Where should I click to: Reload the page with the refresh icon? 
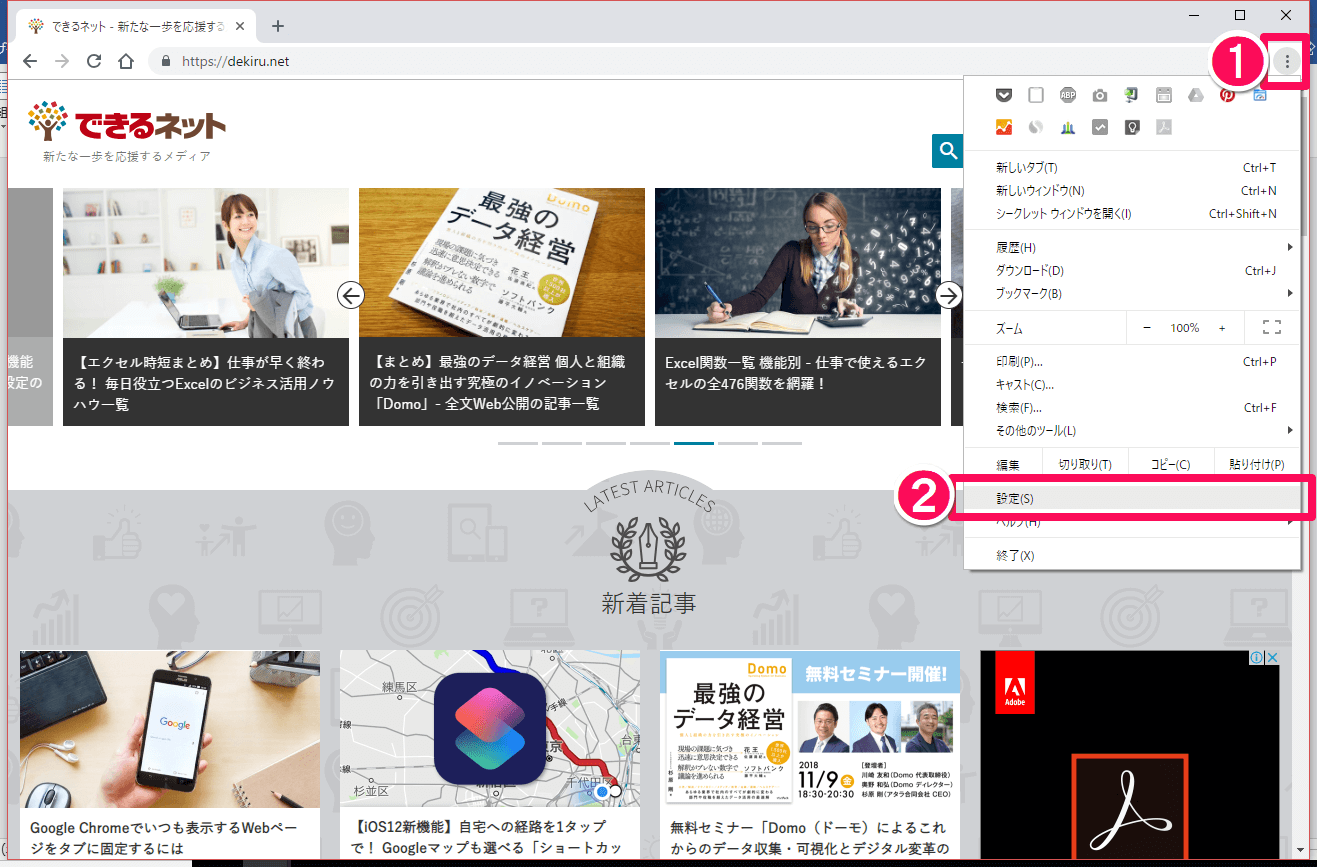(x=94, y=61)
